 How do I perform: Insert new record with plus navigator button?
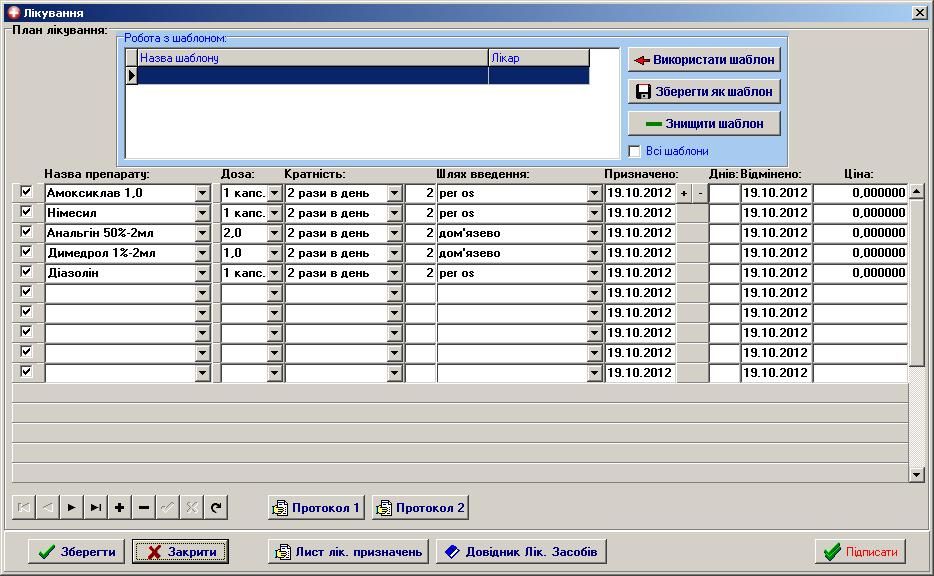coord(120,507)
